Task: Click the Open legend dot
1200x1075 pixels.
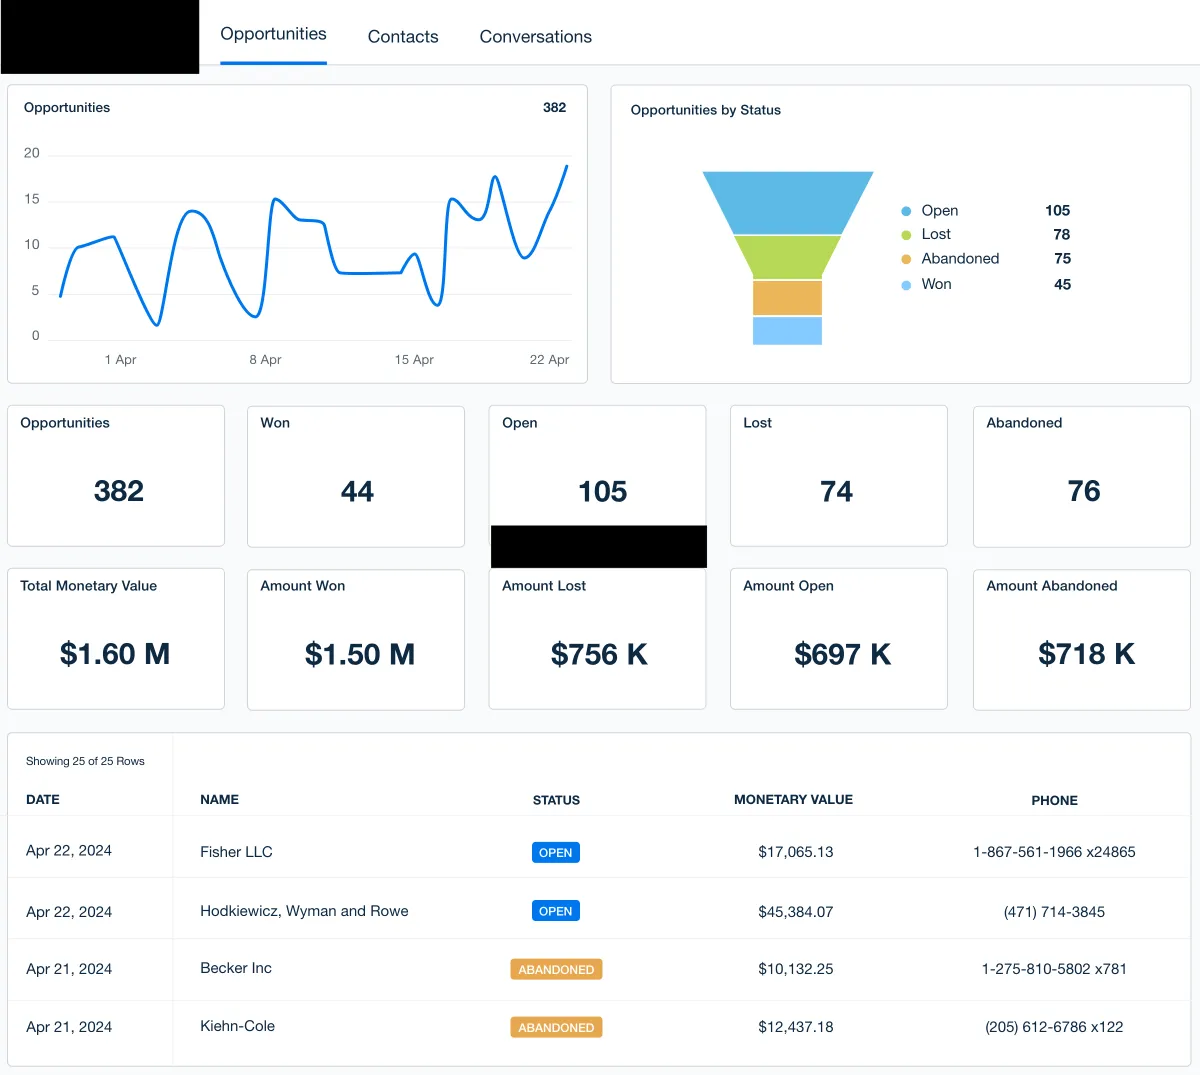Action: (x=906, y=211)
